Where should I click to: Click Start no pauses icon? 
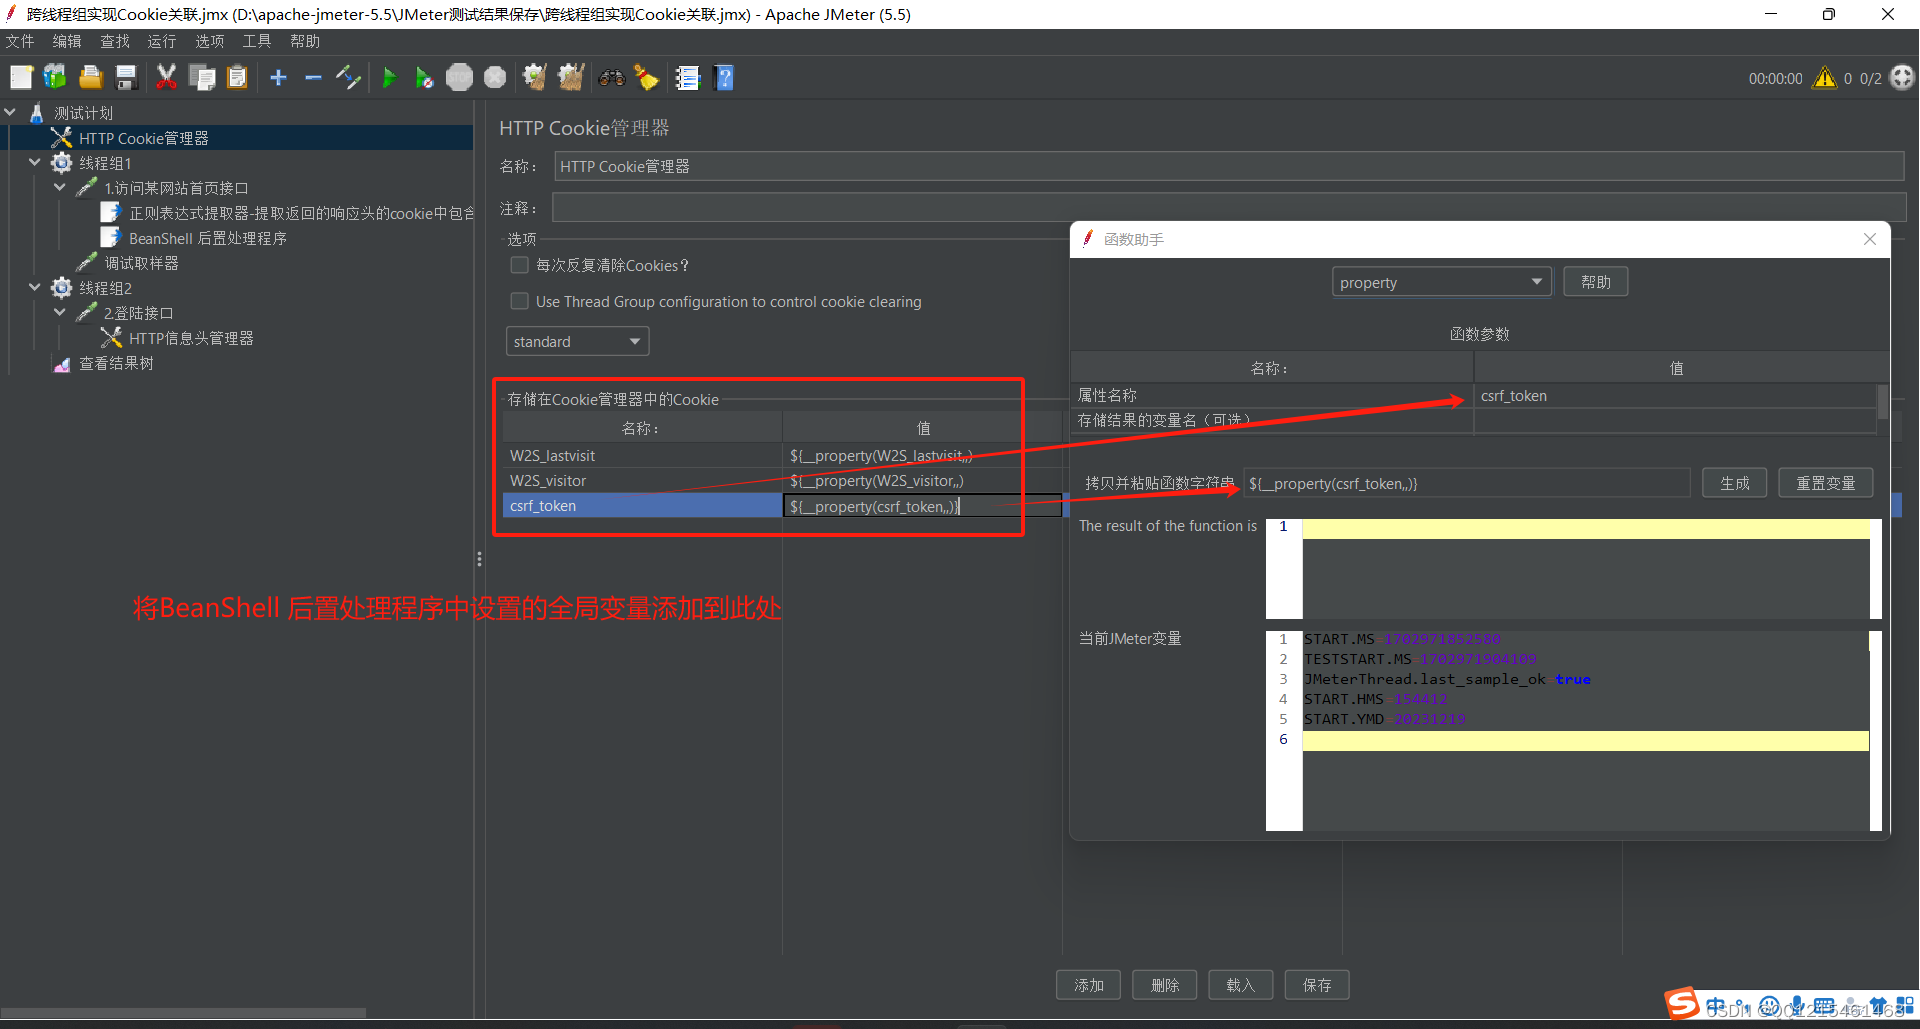424,78
